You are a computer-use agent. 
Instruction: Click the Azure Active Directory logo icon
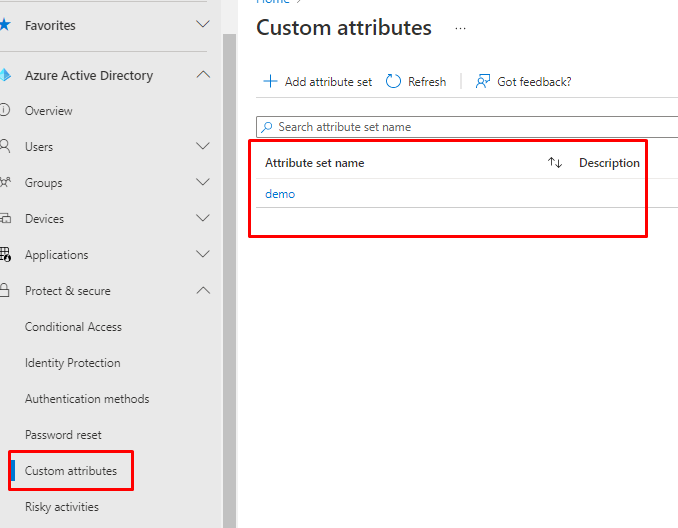coord(4,76)
